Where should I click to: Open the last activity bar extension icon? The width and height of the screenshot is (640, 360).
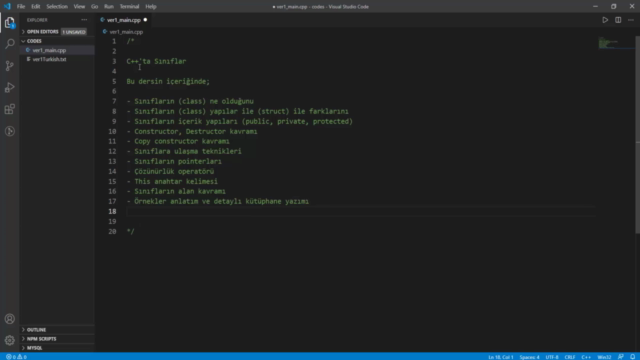pos(10,131)
